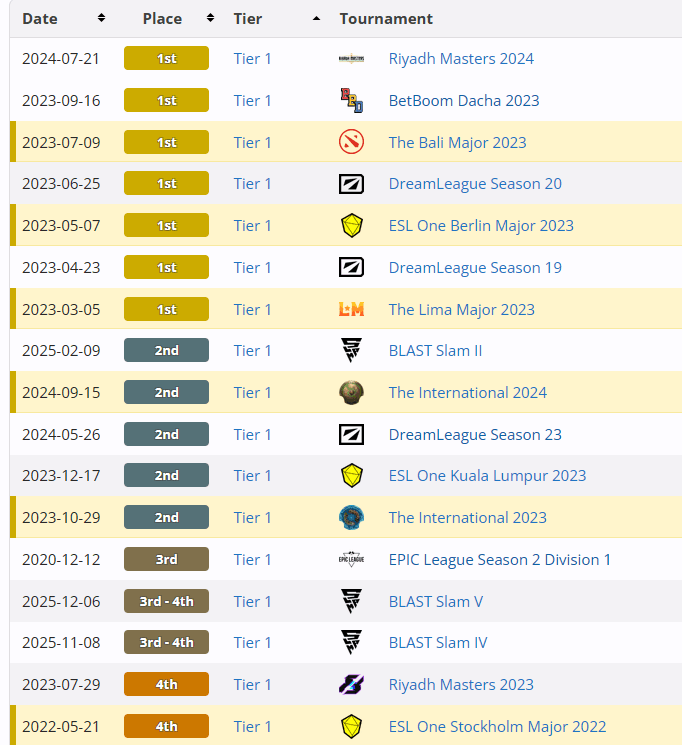
Task: Click Tier 1 link in BLAST Slam V row
Action: click(x=252, y=602)
